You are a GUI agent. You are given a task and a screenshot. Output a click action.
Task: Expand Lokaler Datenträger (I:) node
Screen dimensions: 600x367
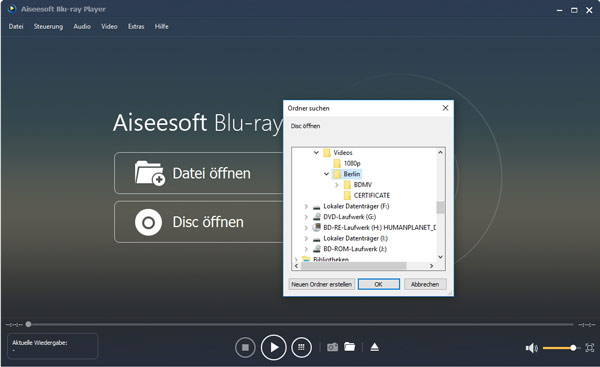306,238
